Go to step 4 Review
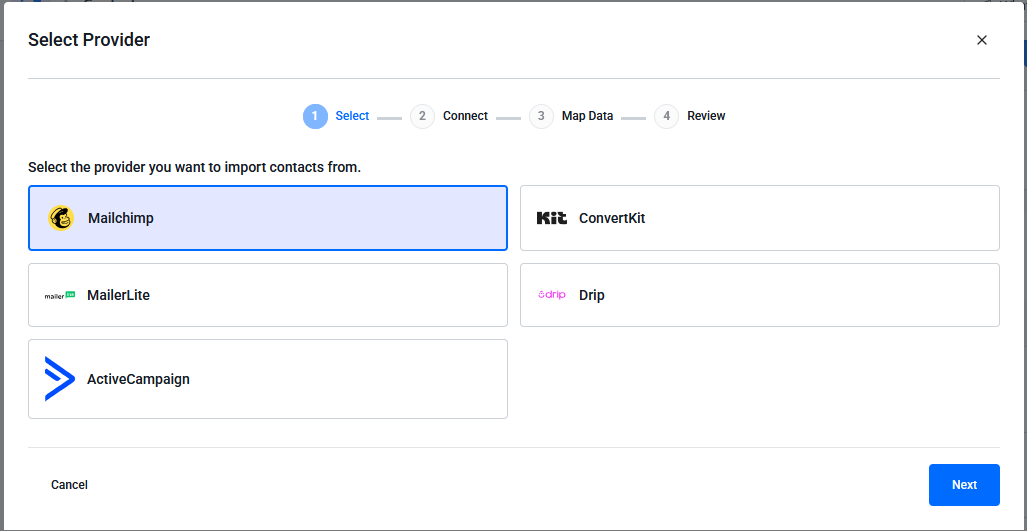This screenshot has width=1027, height=531. [690, 116]
